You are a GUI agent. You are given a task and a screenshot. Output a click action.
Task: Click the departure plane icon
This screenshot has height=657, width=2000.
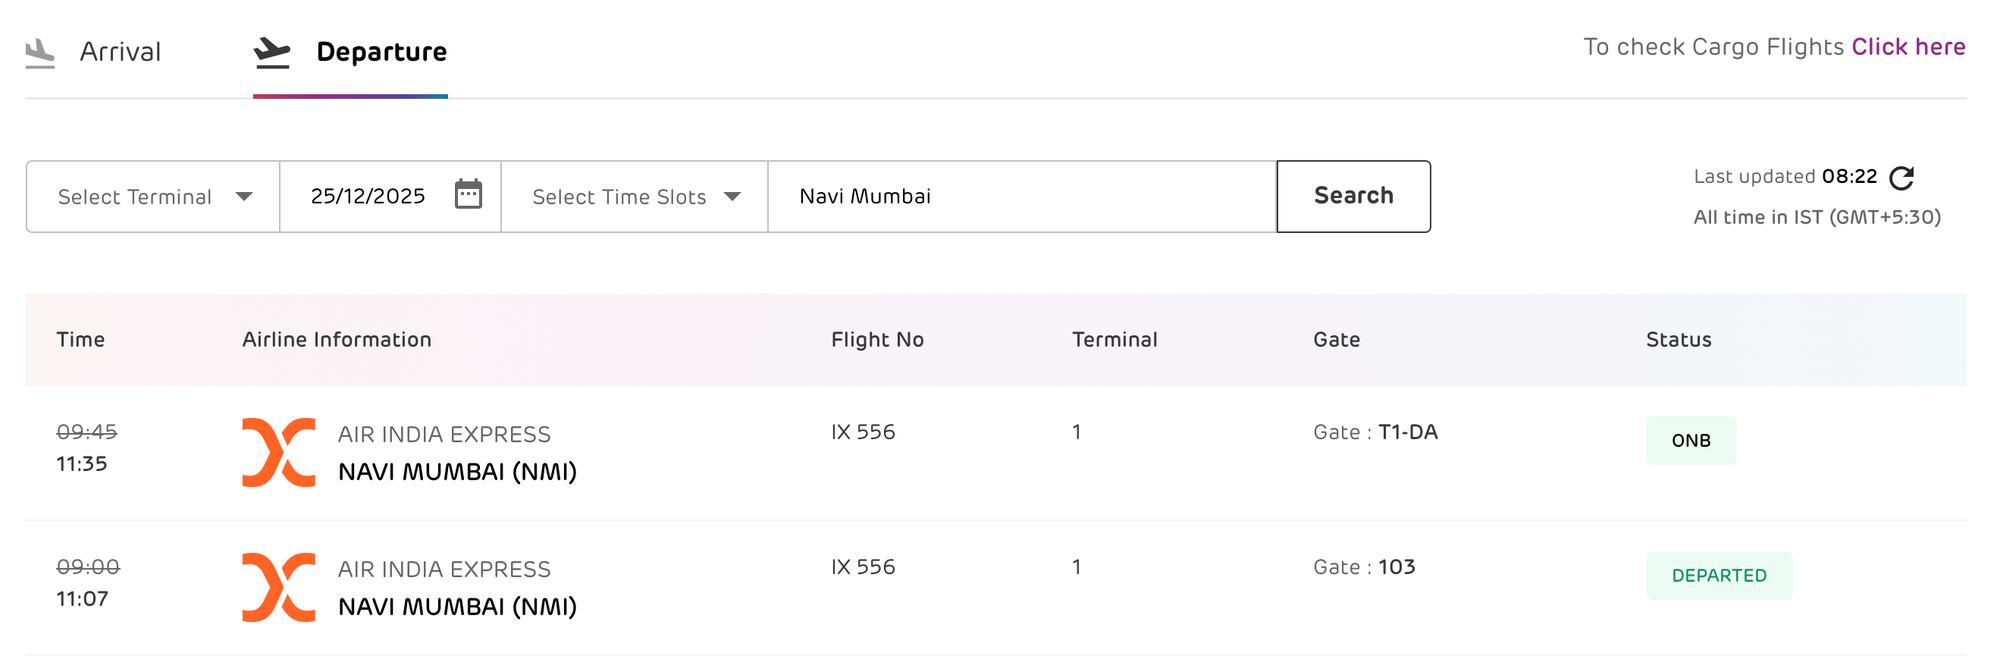click(x=271, y=49)
